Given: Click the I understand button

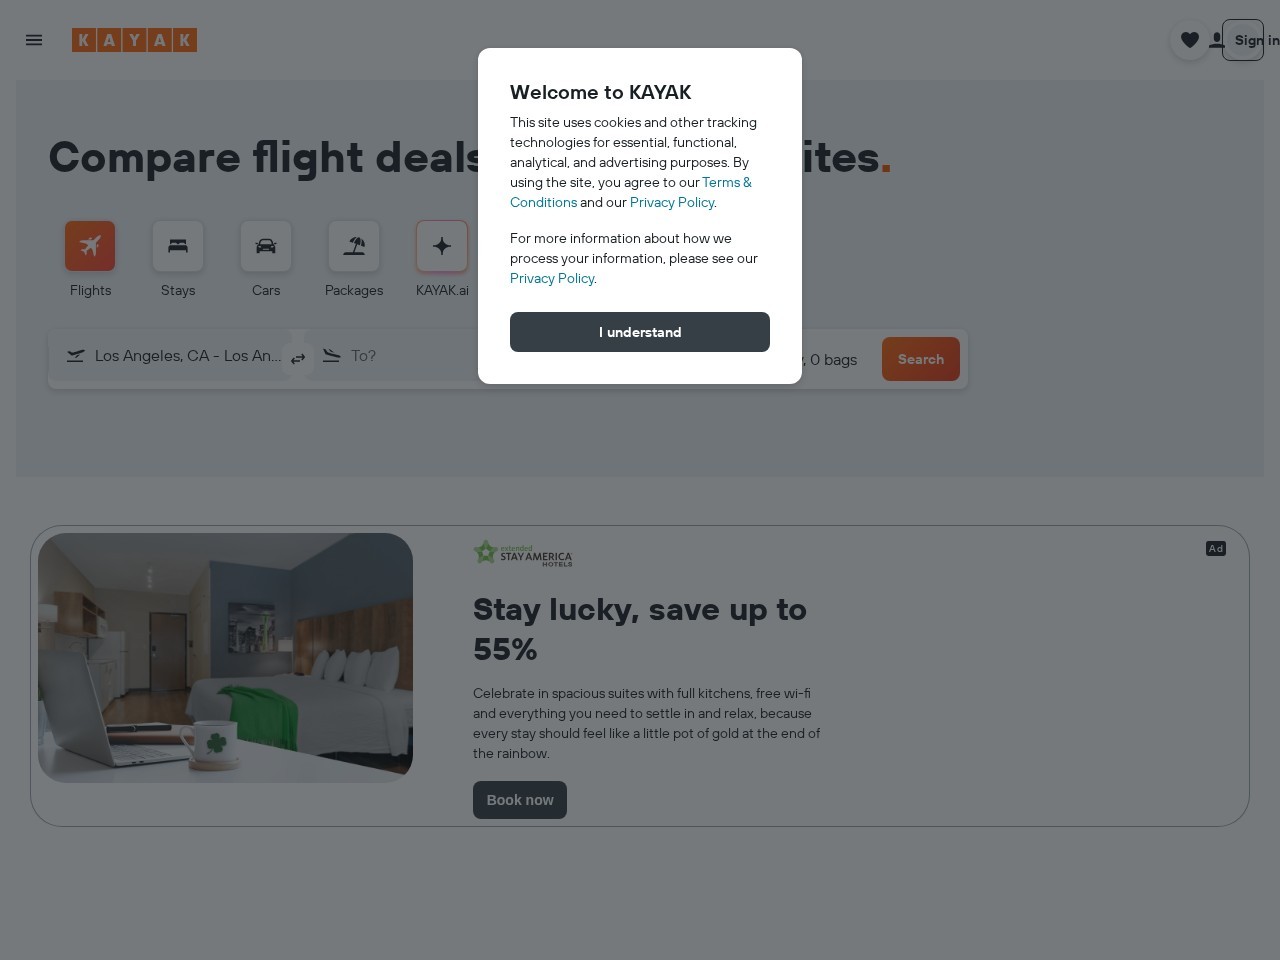Looking at the screenshot, I should pos(640,332).
